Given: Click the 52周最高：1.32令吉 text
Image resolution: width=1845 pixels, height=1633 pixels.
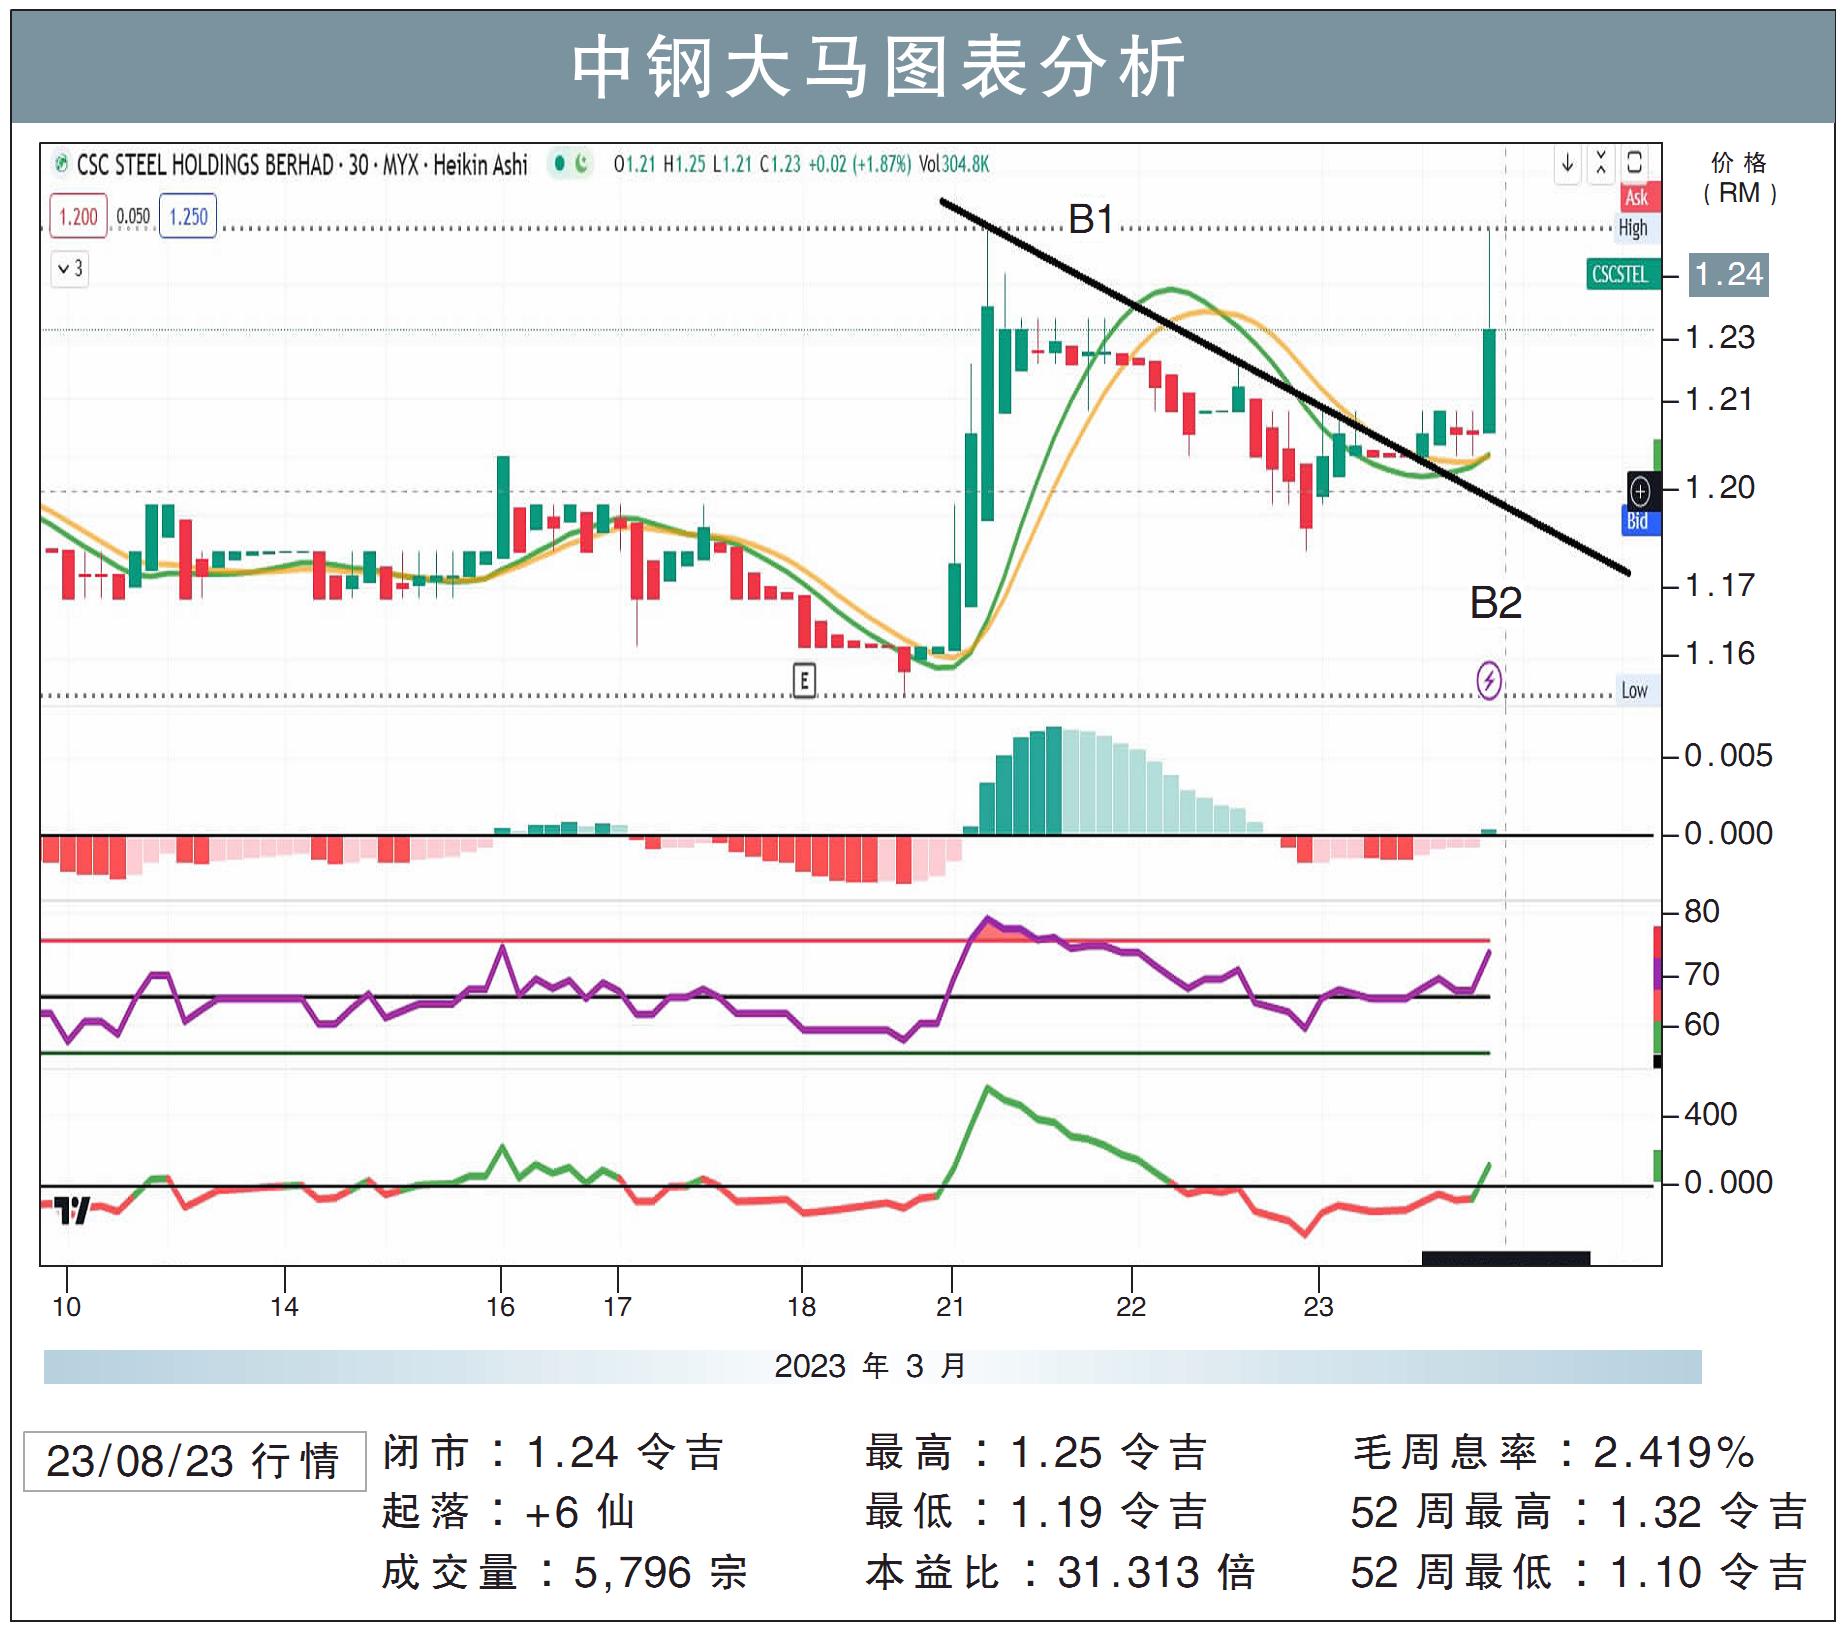Looking at the screenshot, I should coord(1579,1513).
